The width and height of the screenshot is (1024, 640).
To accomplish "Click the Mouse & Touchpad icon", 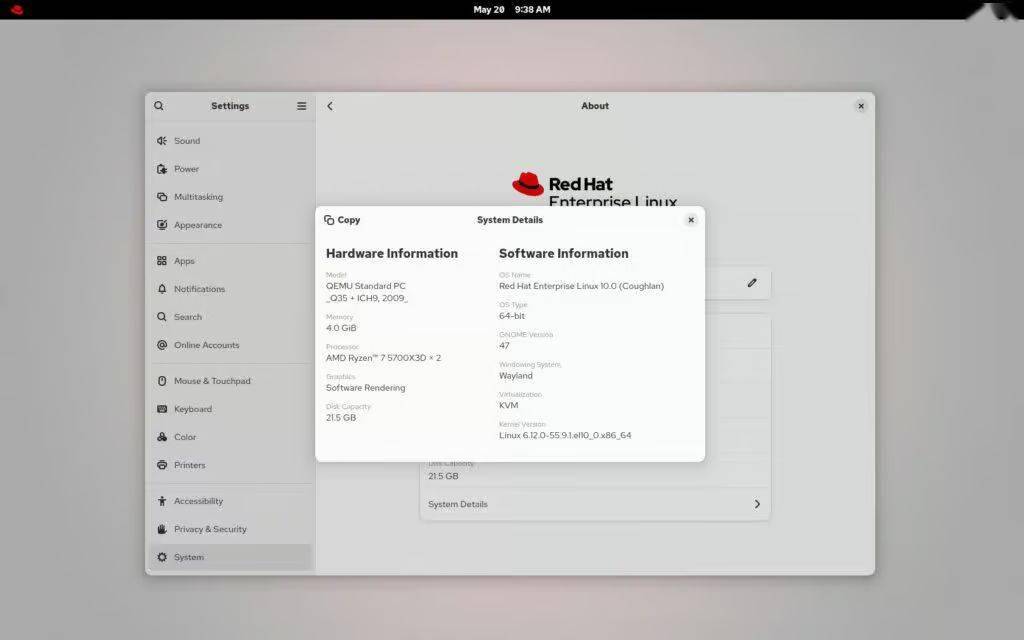I will click(x=162, y=381).
